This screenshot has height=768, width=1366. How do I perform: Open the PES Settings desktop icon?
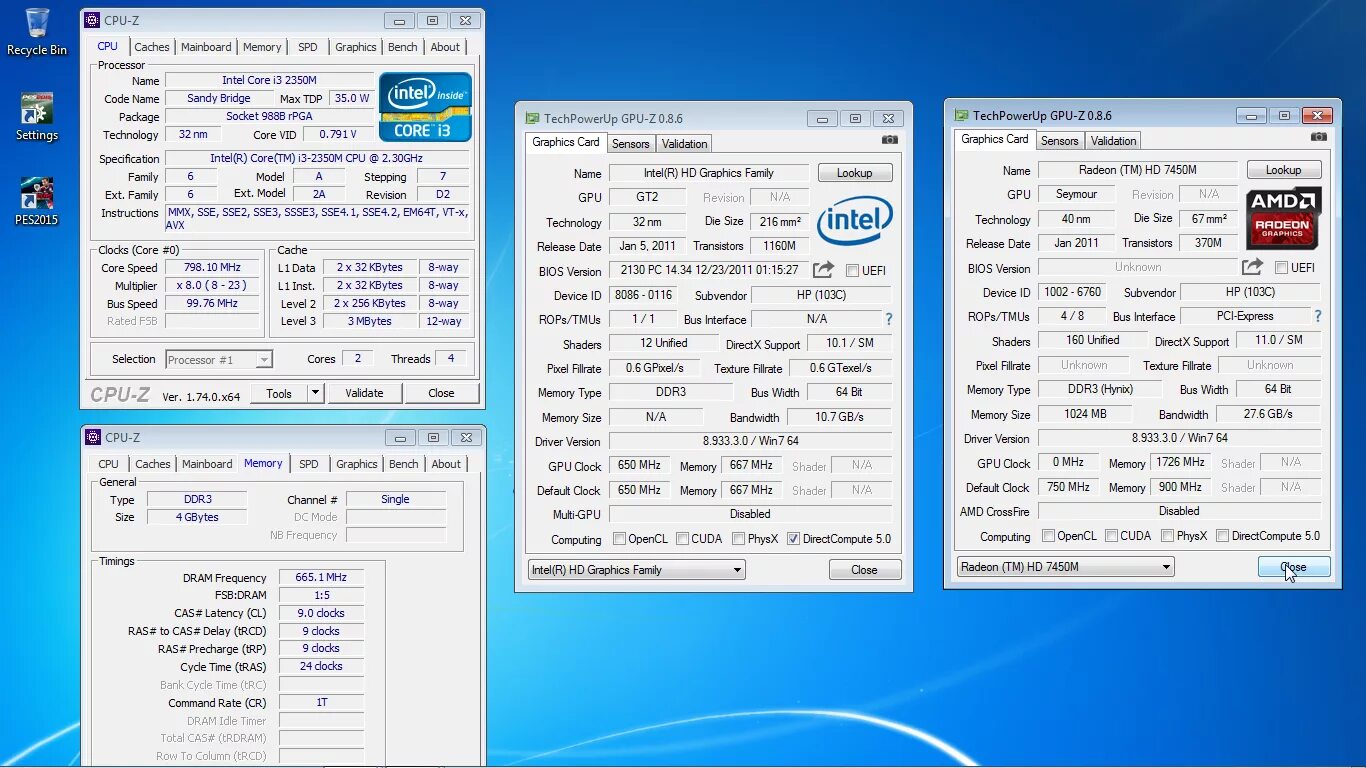(x=37, y=116)
